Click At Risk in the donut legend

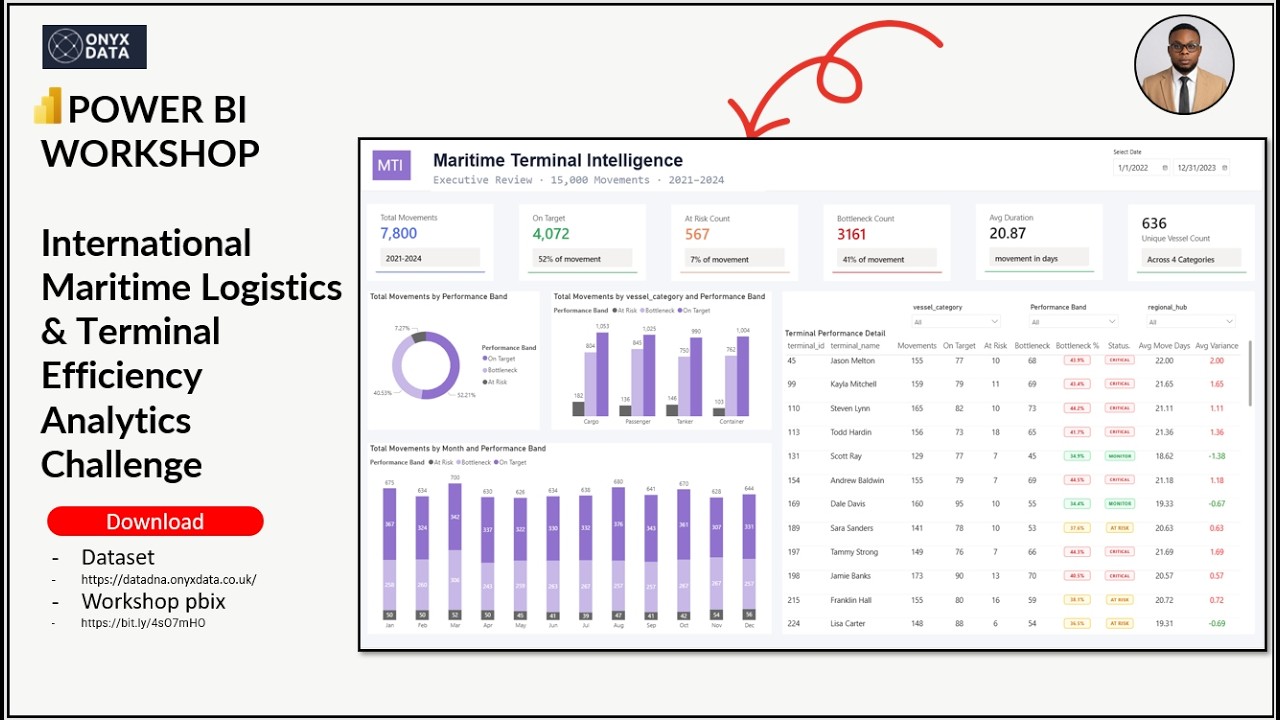[x=495, y=382]
